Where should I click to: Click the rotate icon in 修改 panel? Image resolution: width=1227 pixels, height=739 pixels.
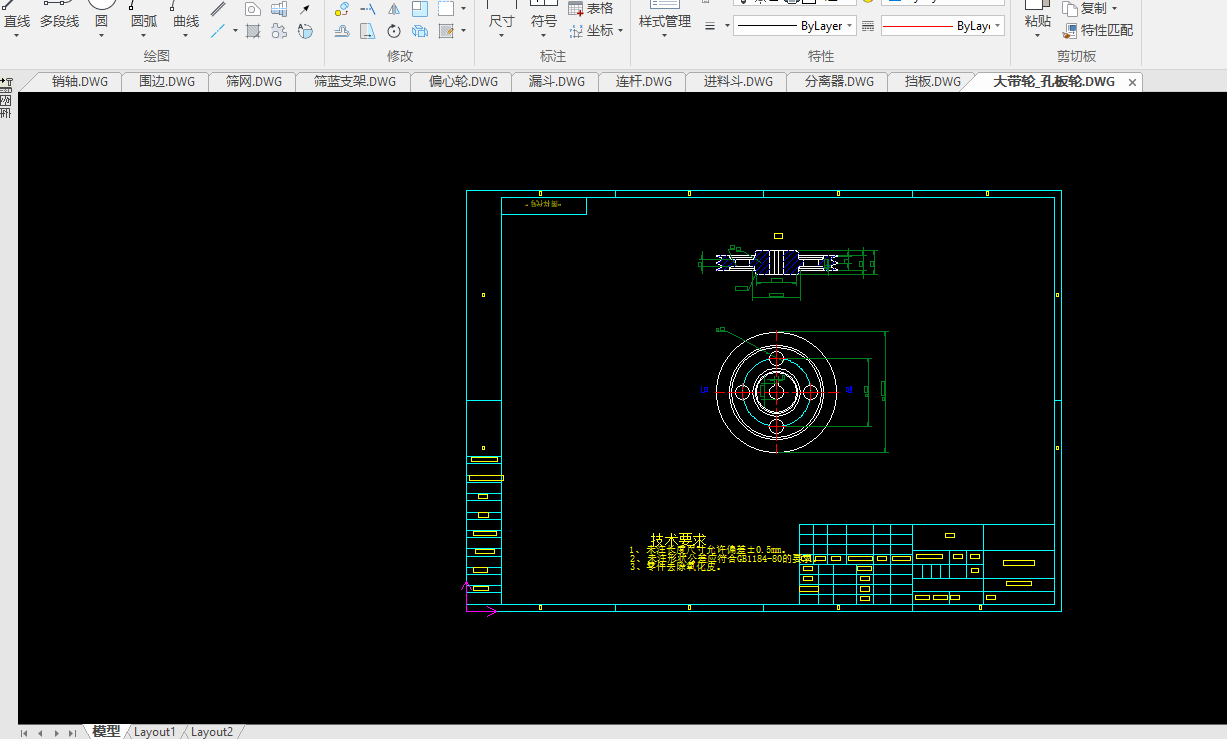[x=394, y=31]
